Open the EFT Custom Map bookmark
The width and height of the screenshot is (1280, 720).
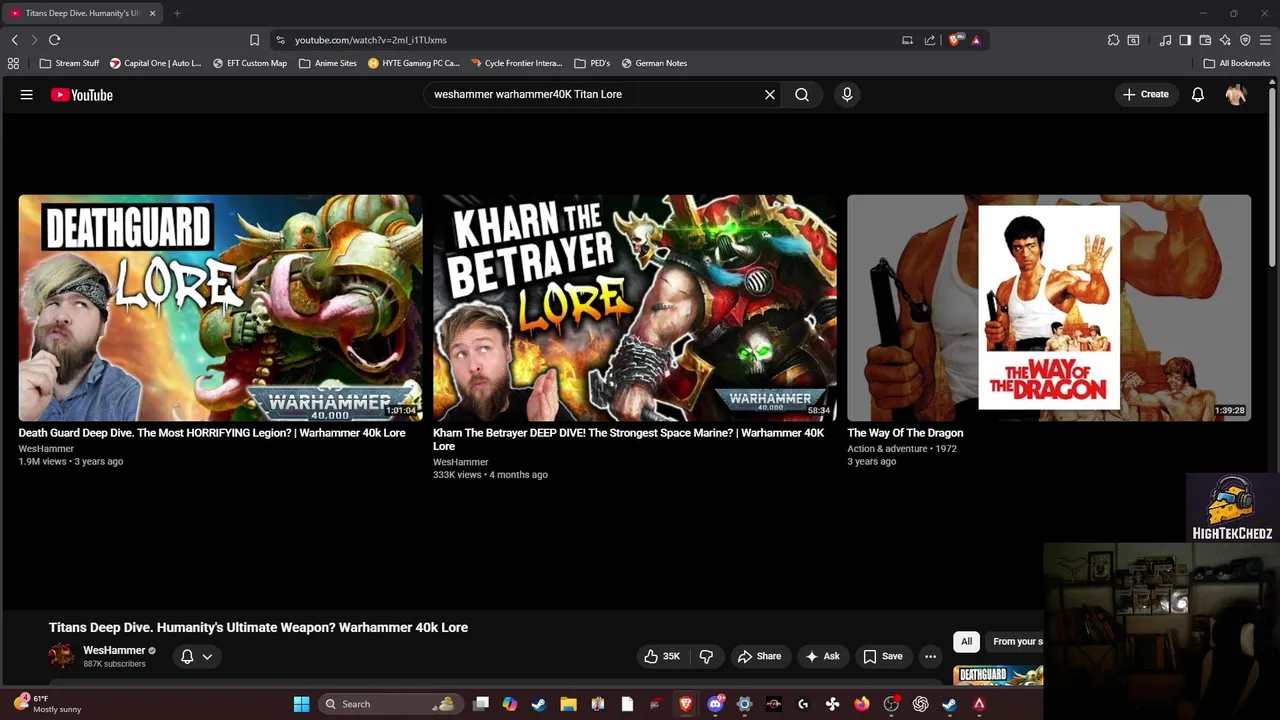(x=250, y=63)
